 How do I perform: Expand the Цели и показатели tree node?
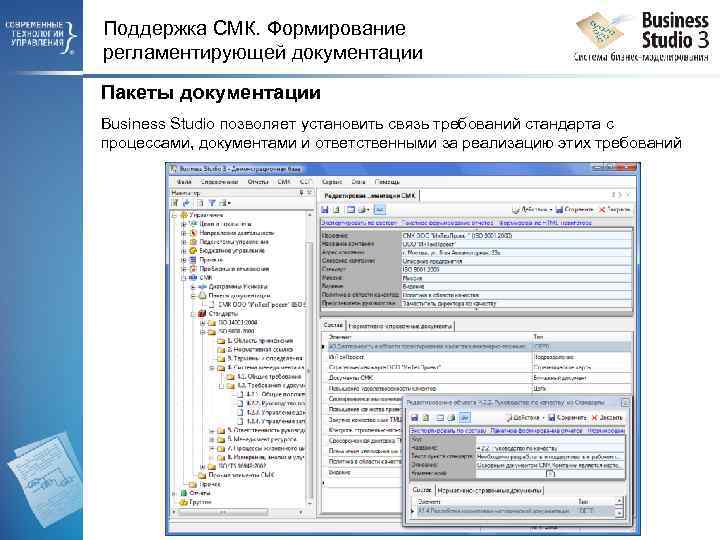(x=184, y=224)
